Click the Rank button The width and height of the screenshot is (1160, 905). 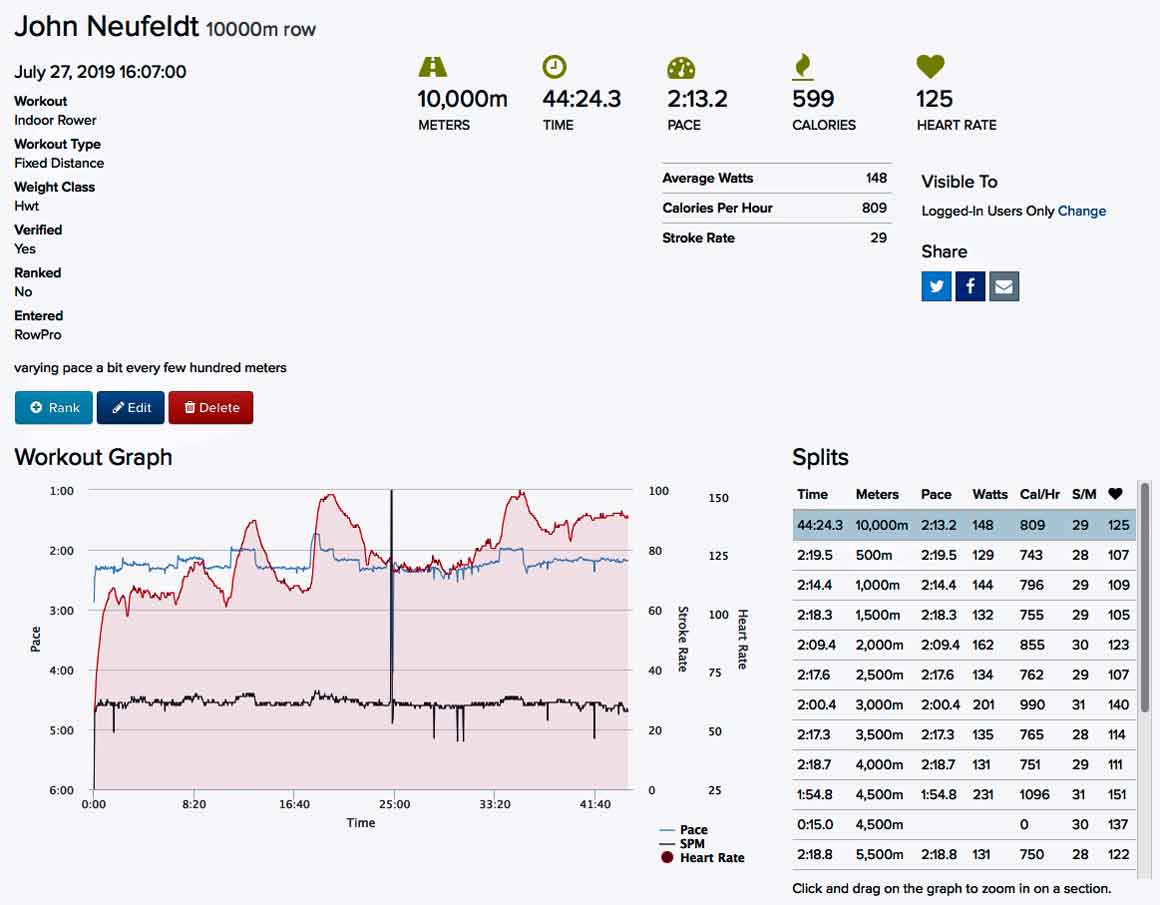[x=54, y=408]
